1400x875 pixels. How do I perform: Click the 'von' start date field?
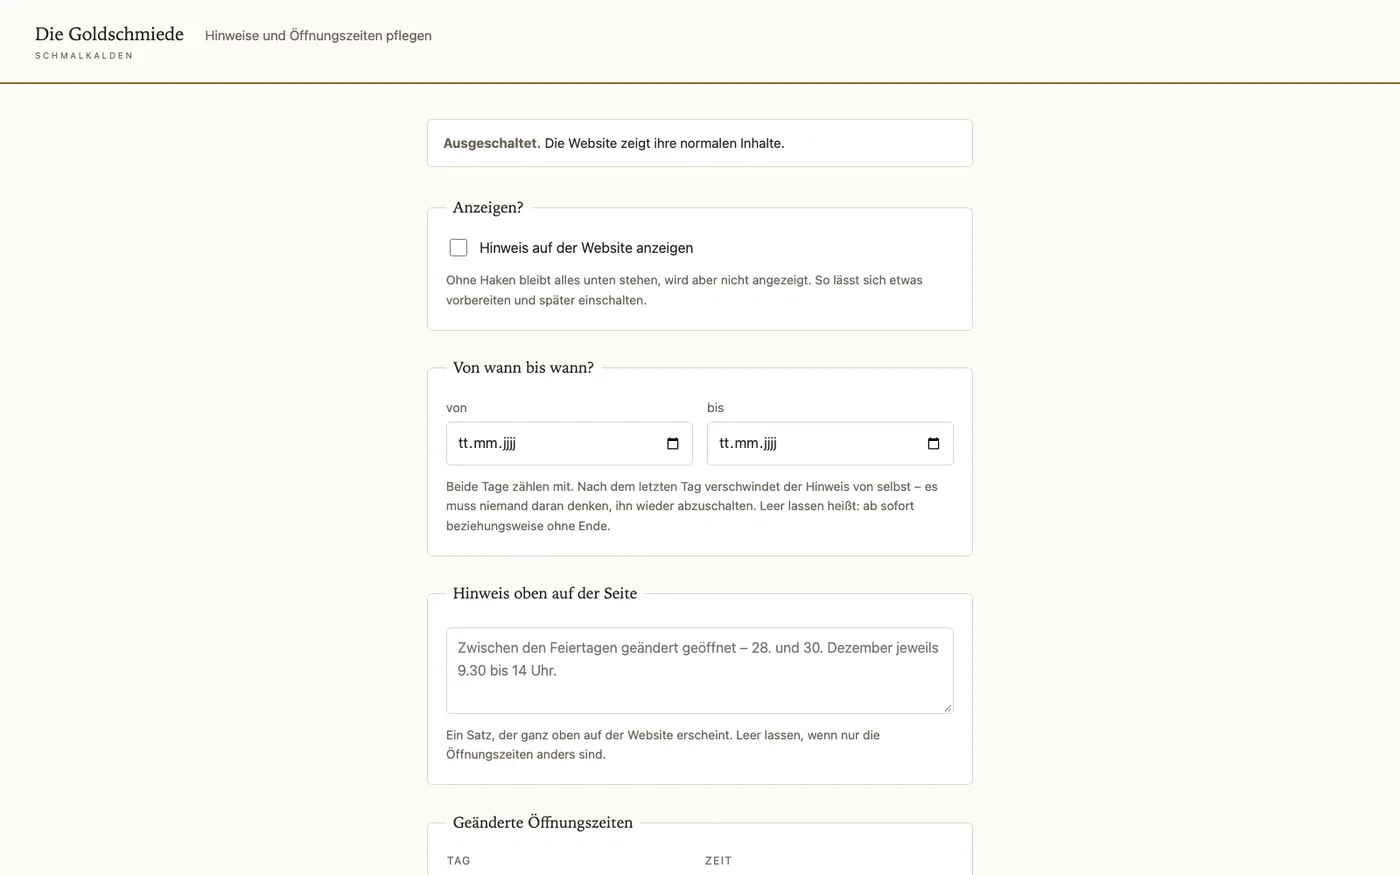(x=569, y=444)
